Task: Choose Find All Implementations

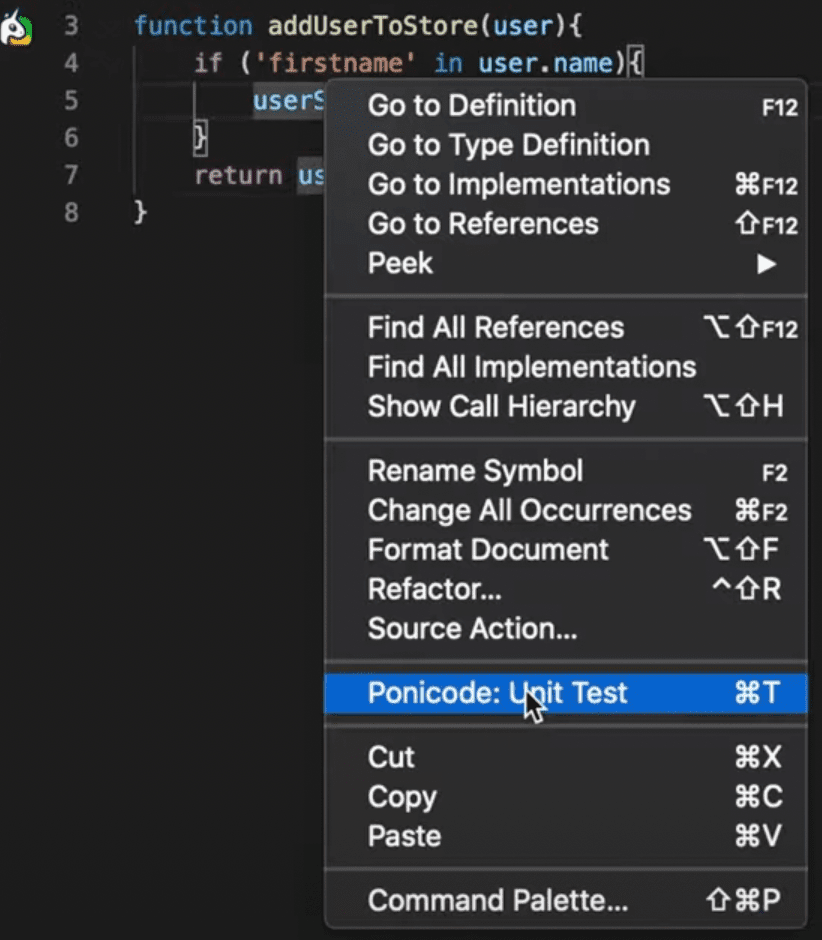Action: point(565,367)
